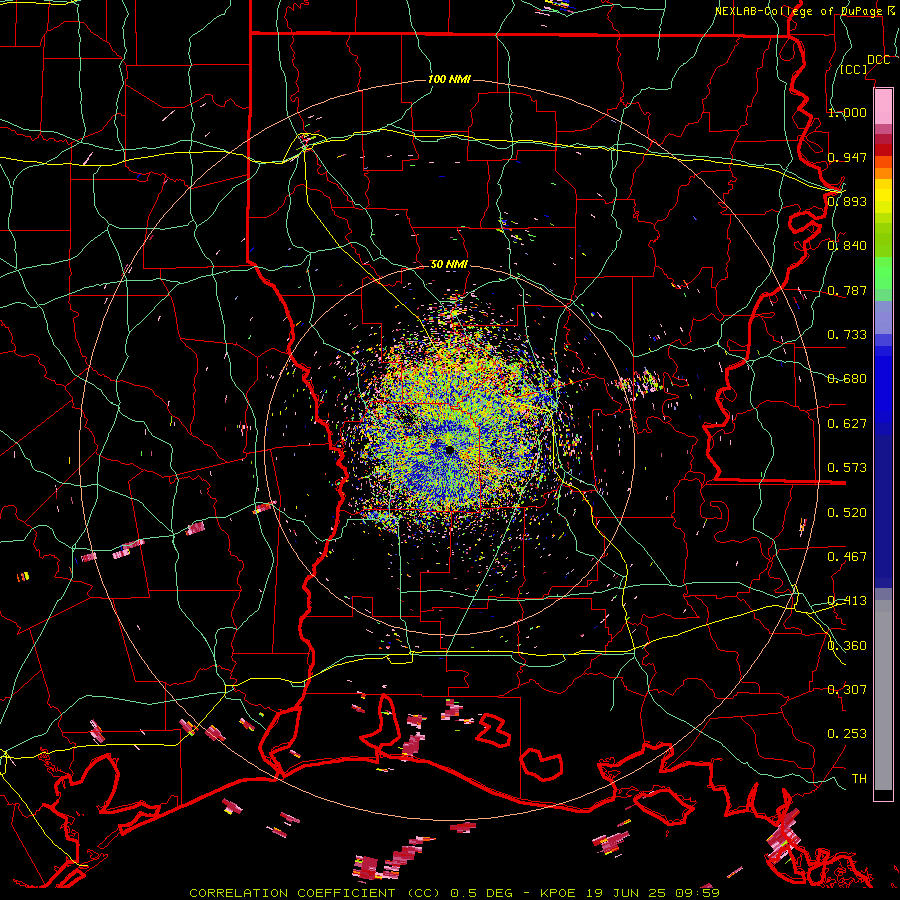Viewport: 900px width, 900px height.
Task: Select the 0.520 legend value
Action: 847,513
